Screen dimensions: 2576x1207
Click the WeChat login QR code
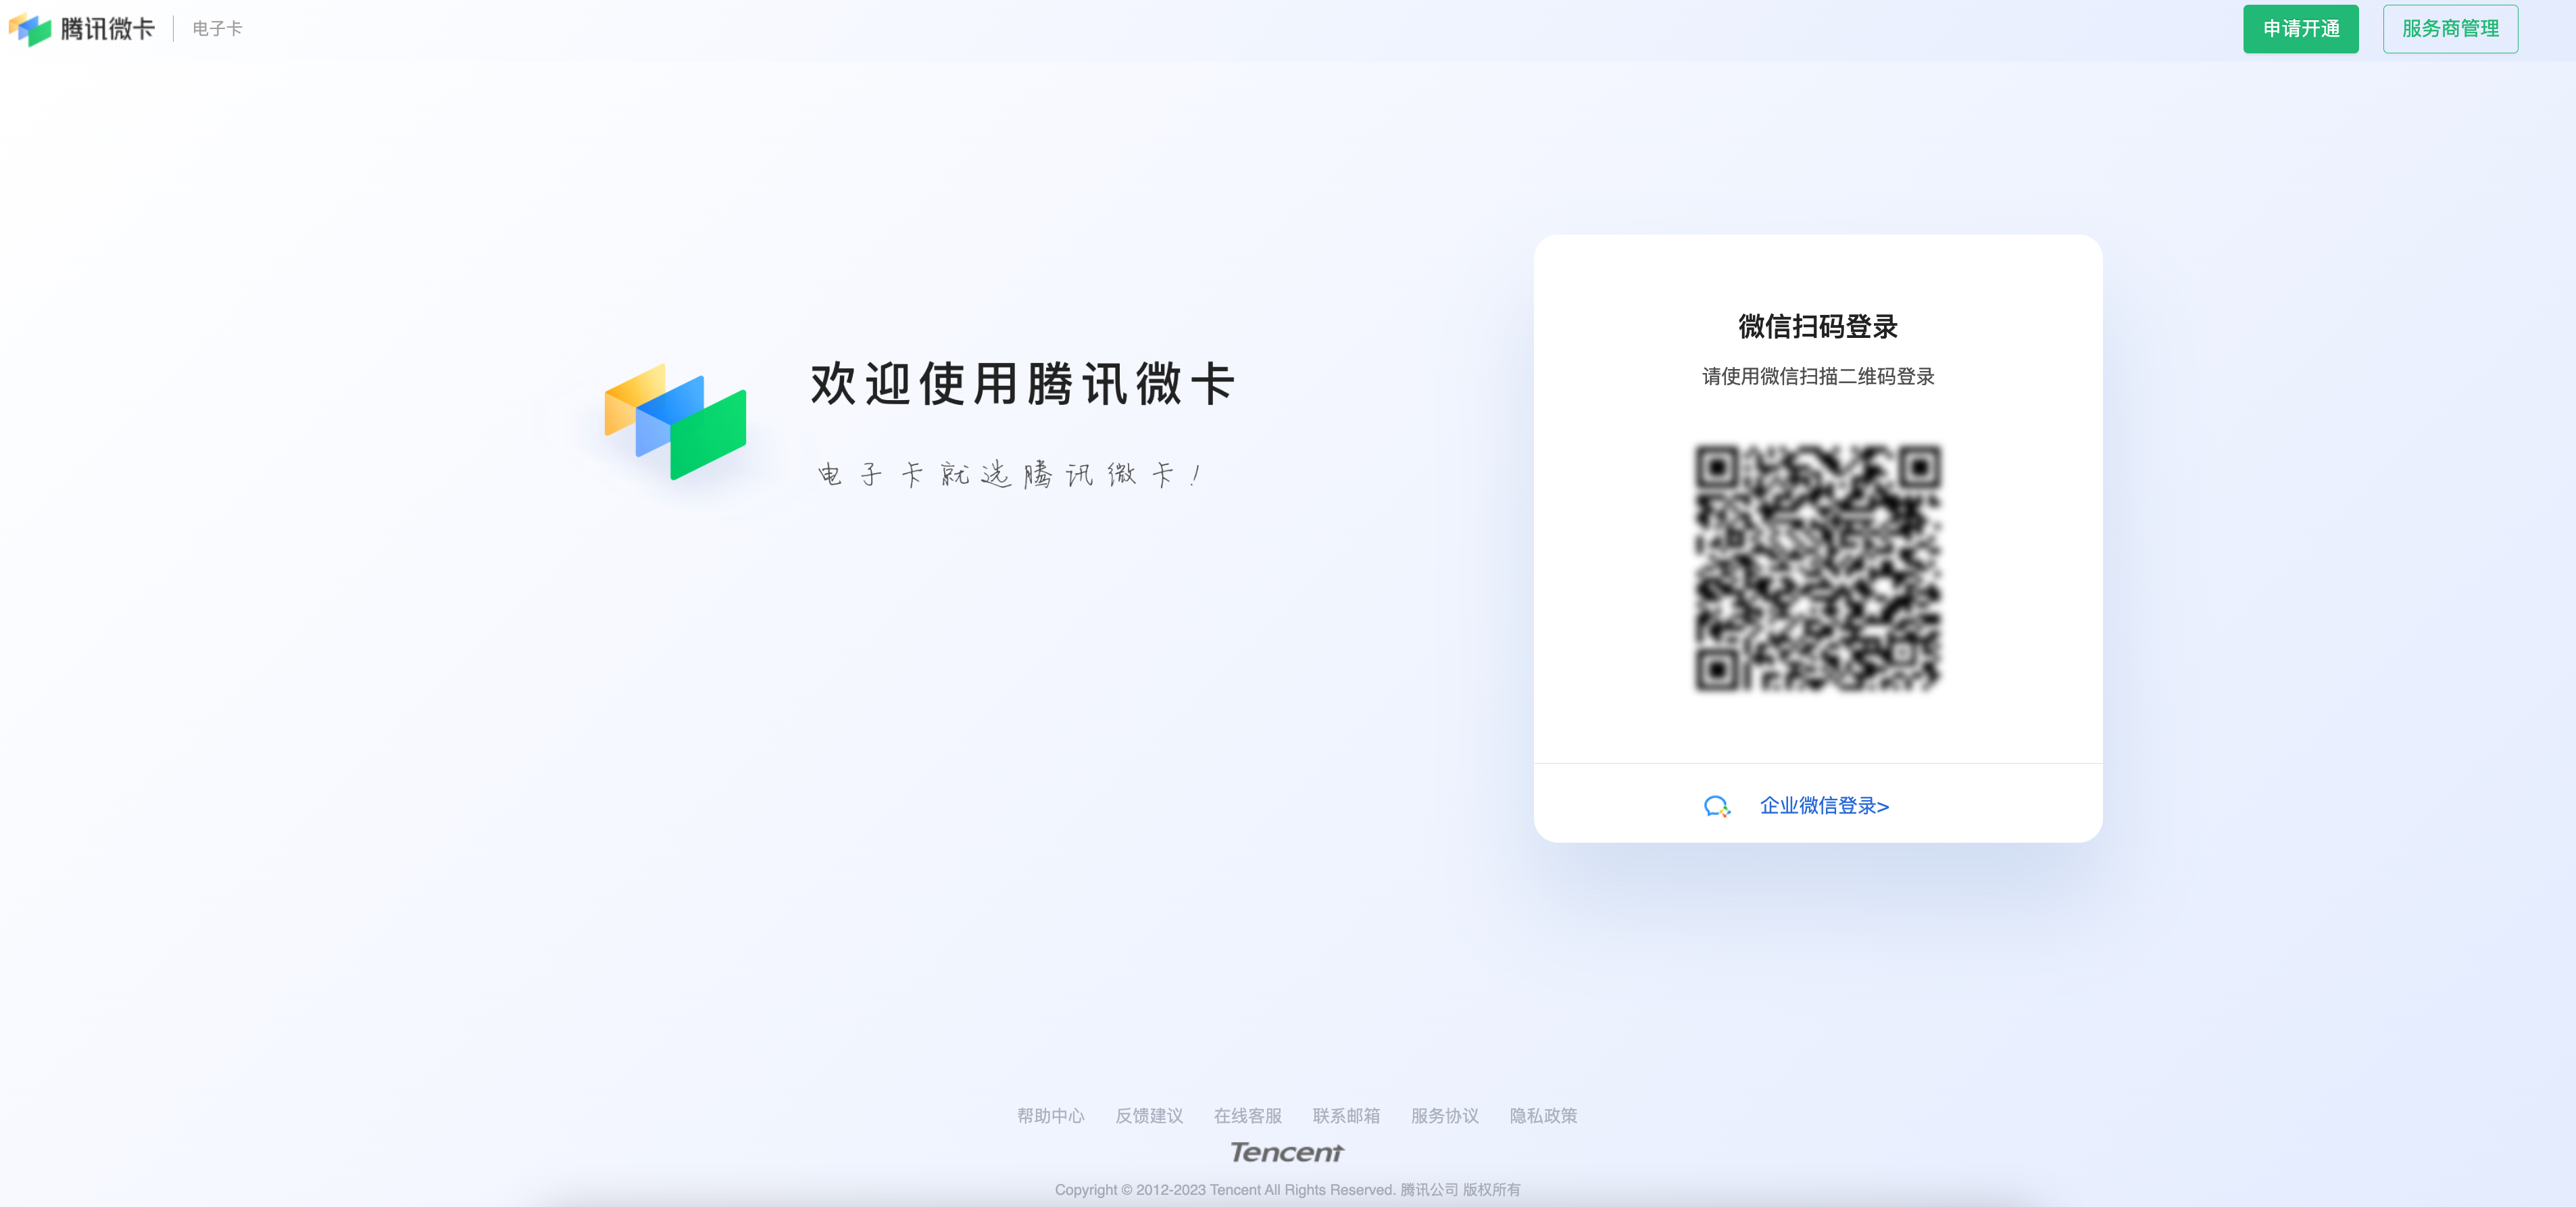(x=1818, y=567)
